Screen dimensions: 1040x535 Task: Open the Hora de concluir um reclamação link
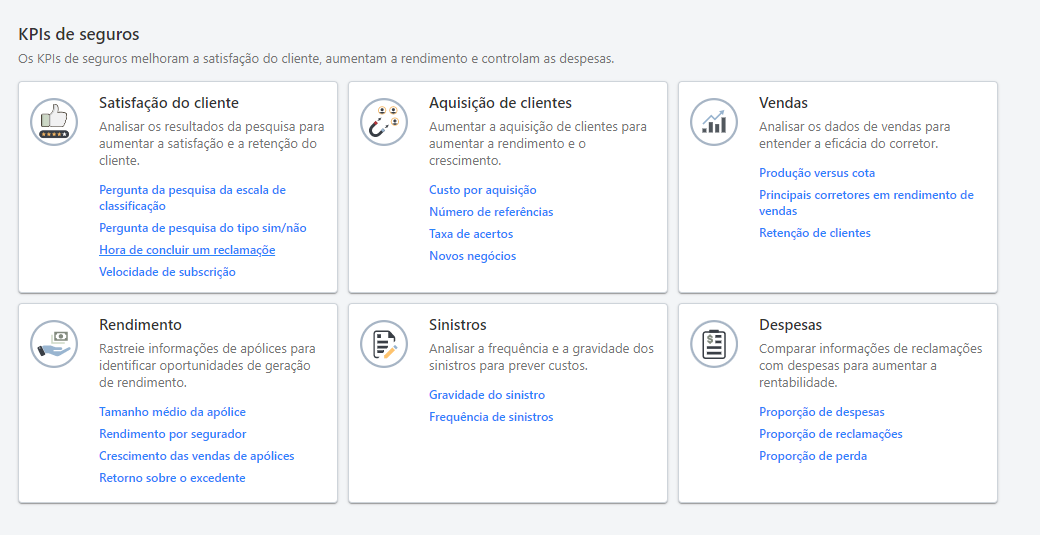(x=187, y=250)
